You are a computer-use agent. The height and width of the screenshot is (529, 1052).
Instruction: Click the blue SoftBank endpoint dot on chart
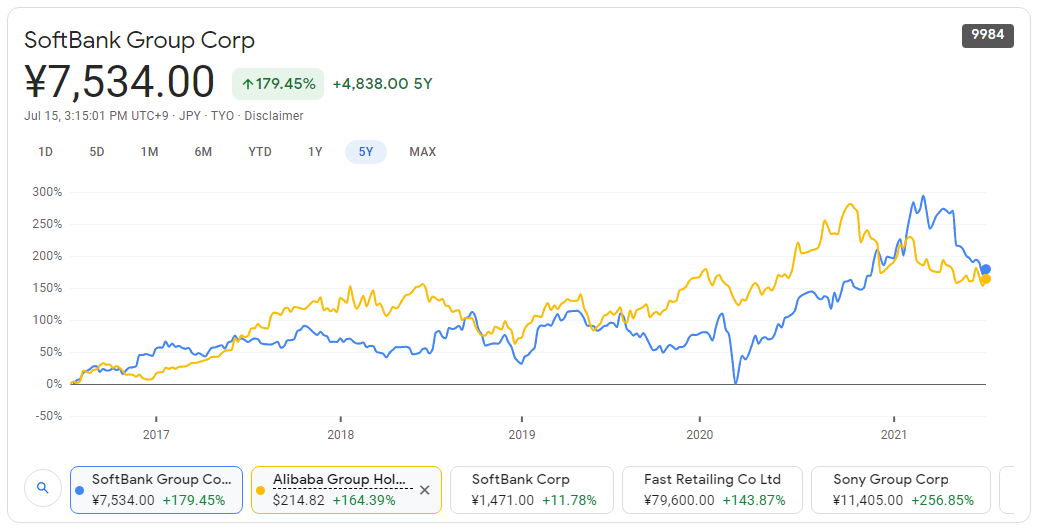coord(986,269)
